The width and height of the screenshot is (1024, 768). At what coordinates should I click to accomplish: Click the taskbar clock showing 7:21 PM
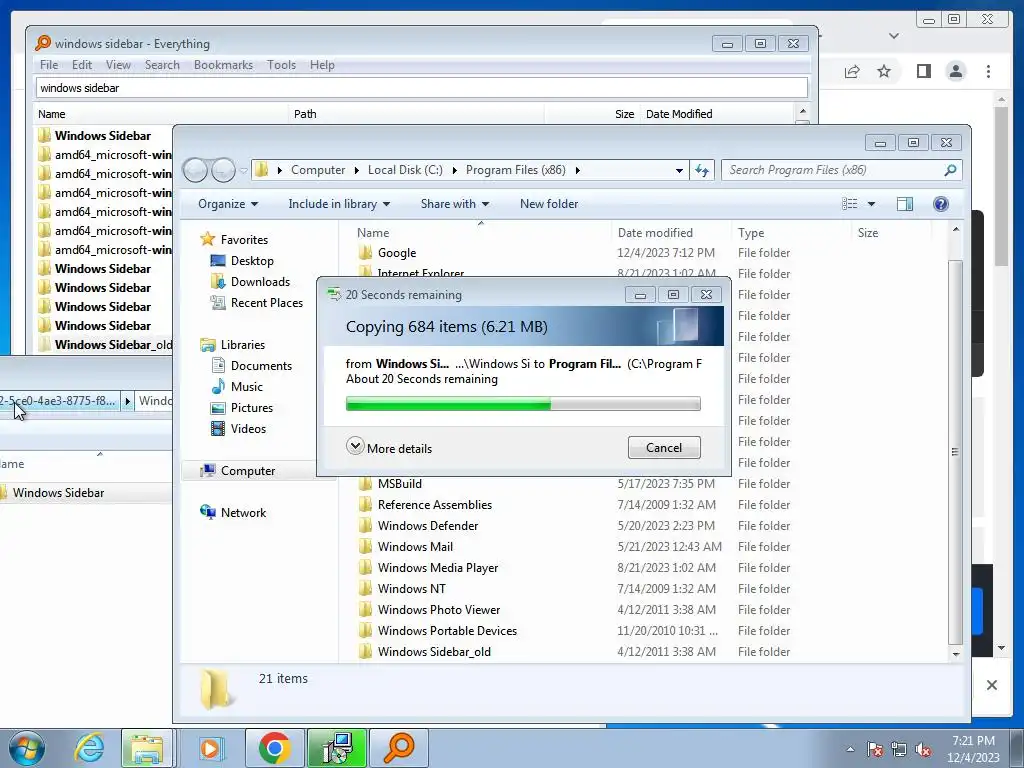click(973, 748)
